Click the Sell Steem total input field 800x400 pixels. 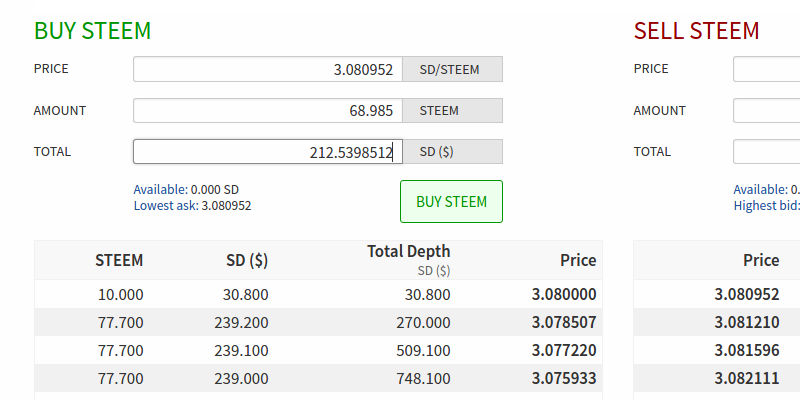coord(766,152)
